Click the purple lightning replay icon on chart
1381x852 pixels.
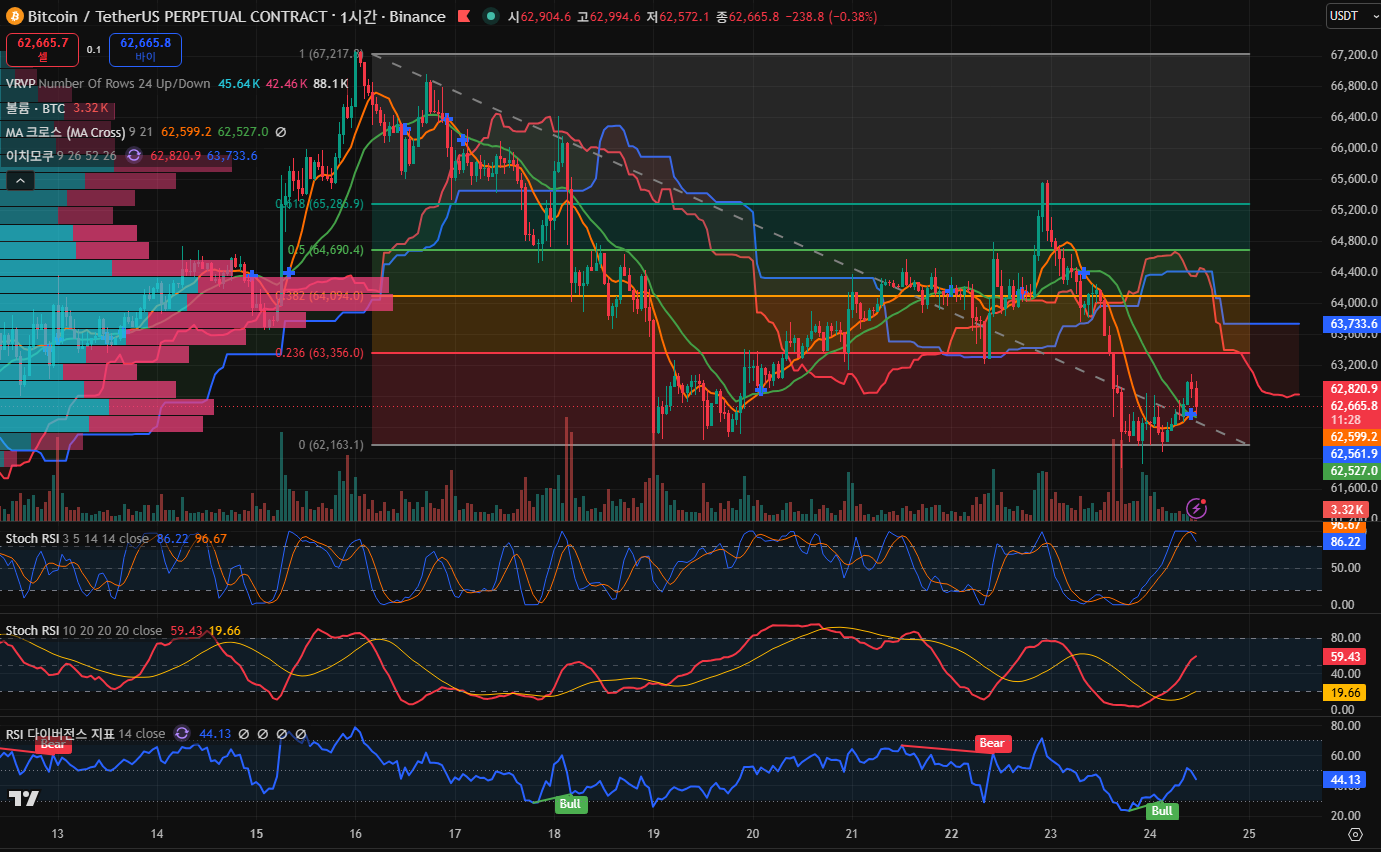pyautogui.click(x=1196, y=508)
